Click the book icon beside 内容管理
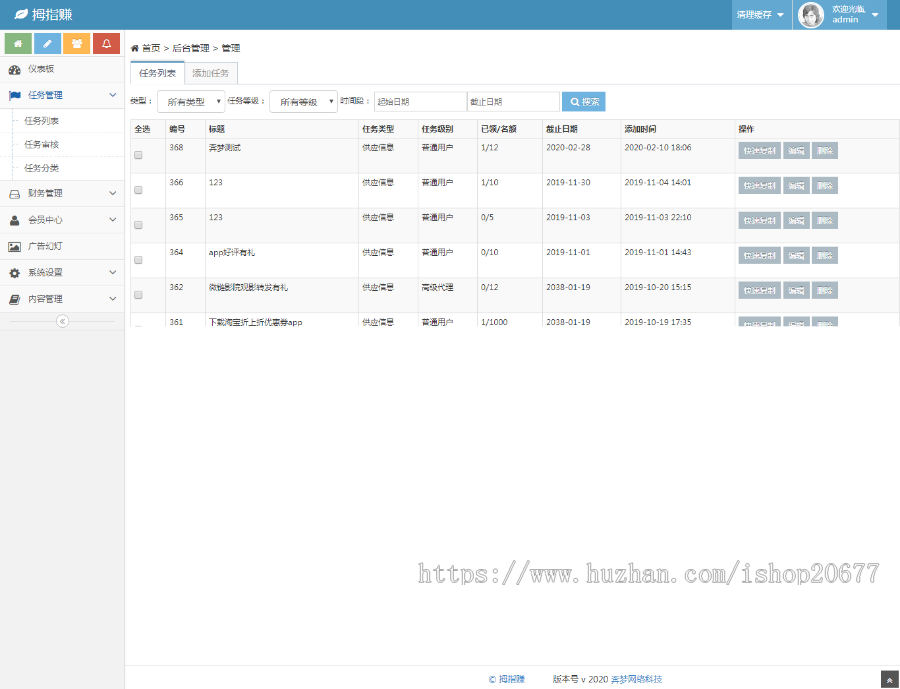 [x=14, y=299]
